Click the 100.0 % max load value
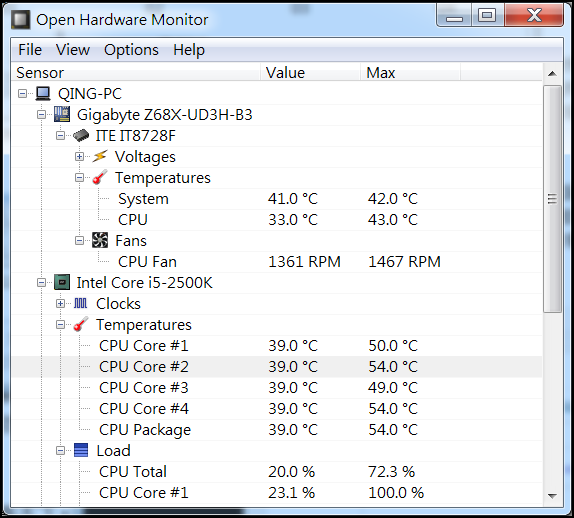The image size is (574, 518). (x=396, y=492)
